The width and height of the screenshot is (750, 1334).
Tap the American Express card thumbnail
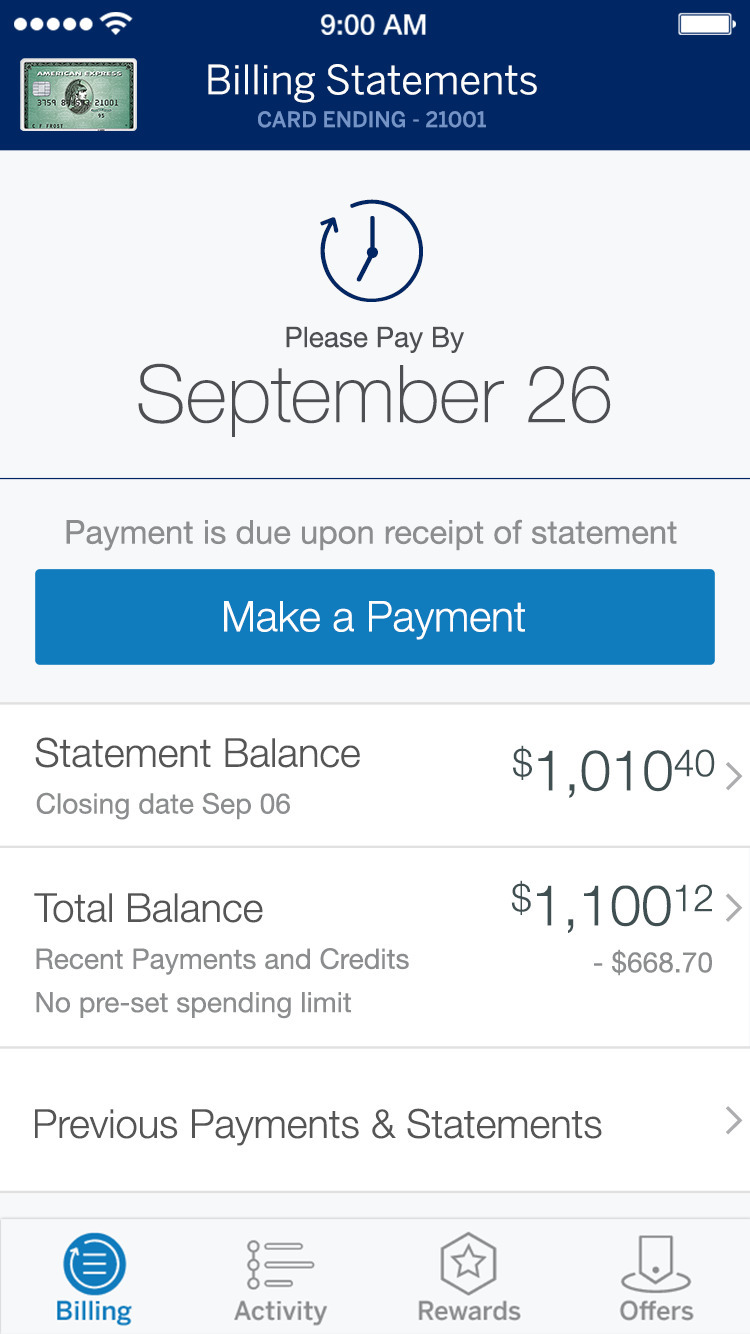click(x=78, y=95)
